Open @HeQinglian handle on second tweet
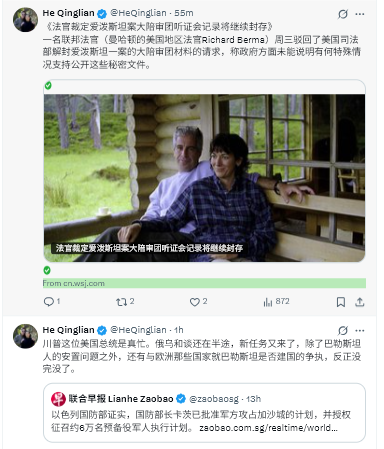 point(138,330)
